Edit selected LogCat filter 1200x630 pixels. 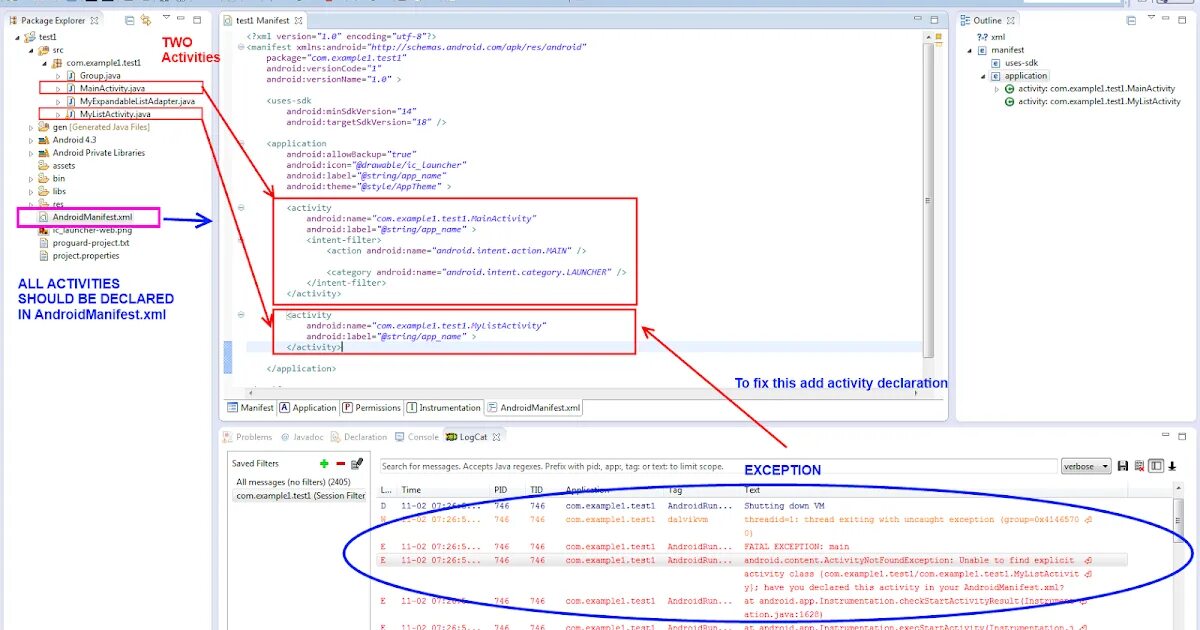[x=357, y=464]
